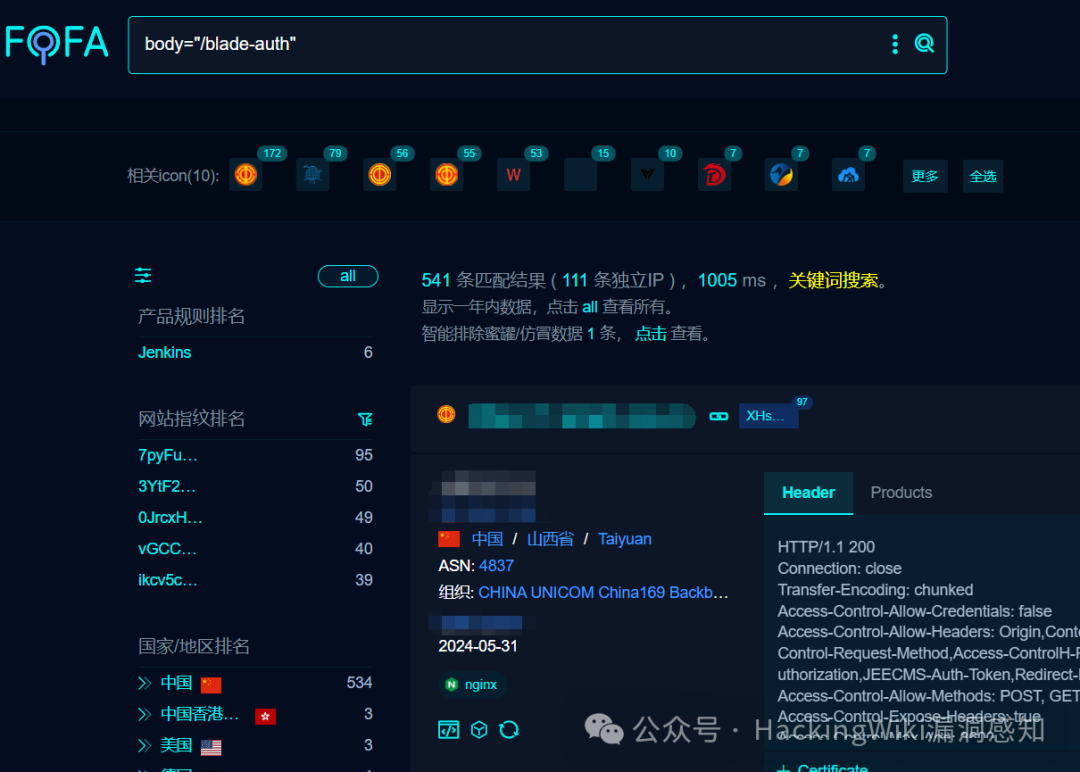The width and height of the screenshot is (1080, 772).
Task: Click the magnifier search icon in query box
Action: coord(924,44)
